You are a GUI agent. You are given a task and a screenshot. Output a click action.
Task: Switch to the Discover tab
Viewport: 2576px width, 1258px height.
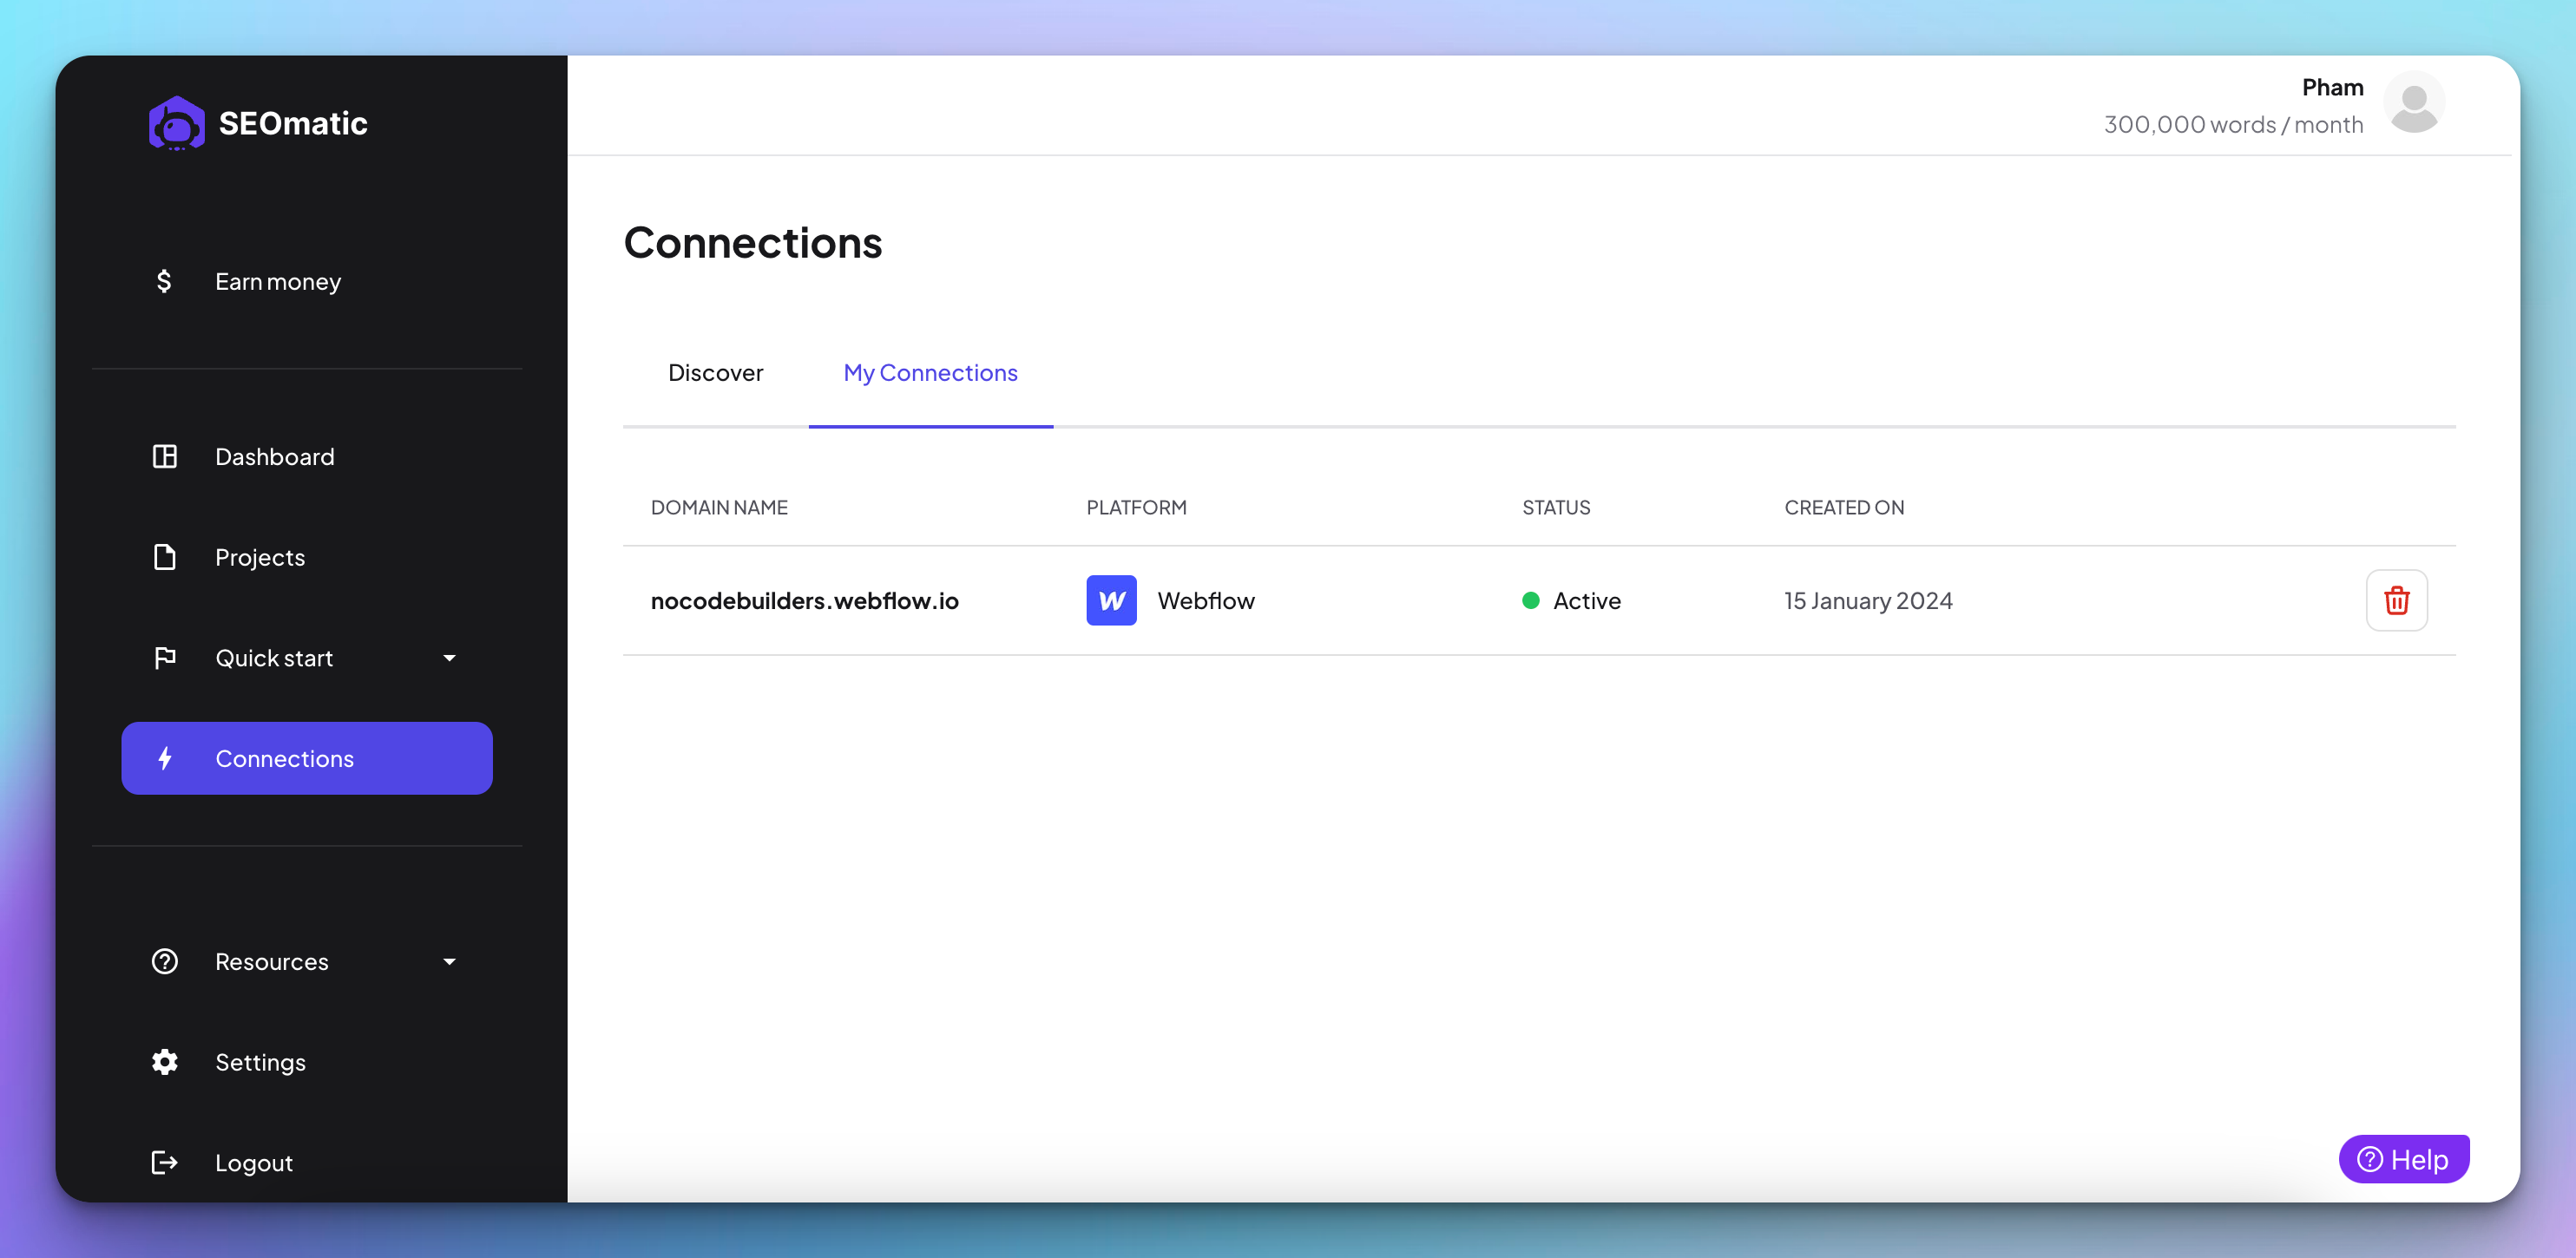(x=715, y=373)
